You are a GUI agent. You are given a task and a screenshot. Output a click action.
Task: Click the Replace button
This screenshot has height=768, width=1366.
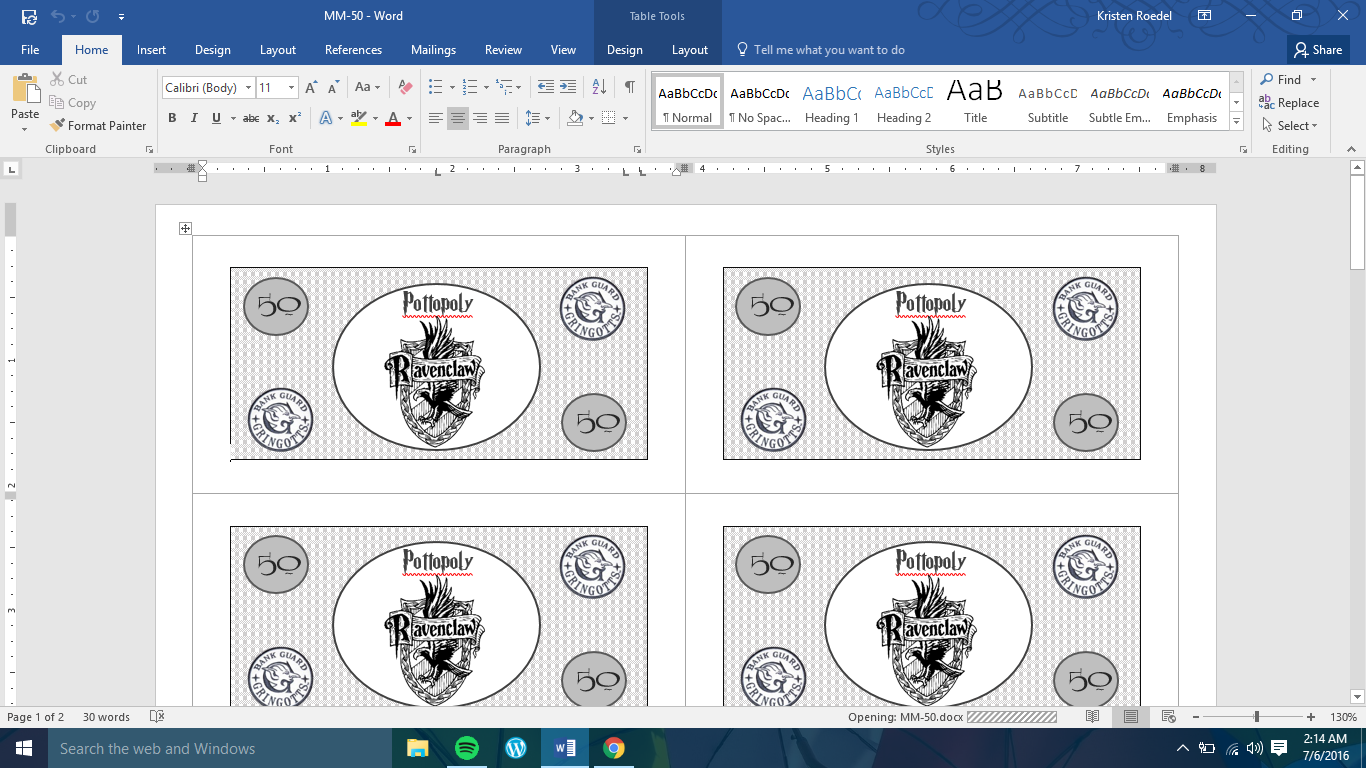[1290, 103]
